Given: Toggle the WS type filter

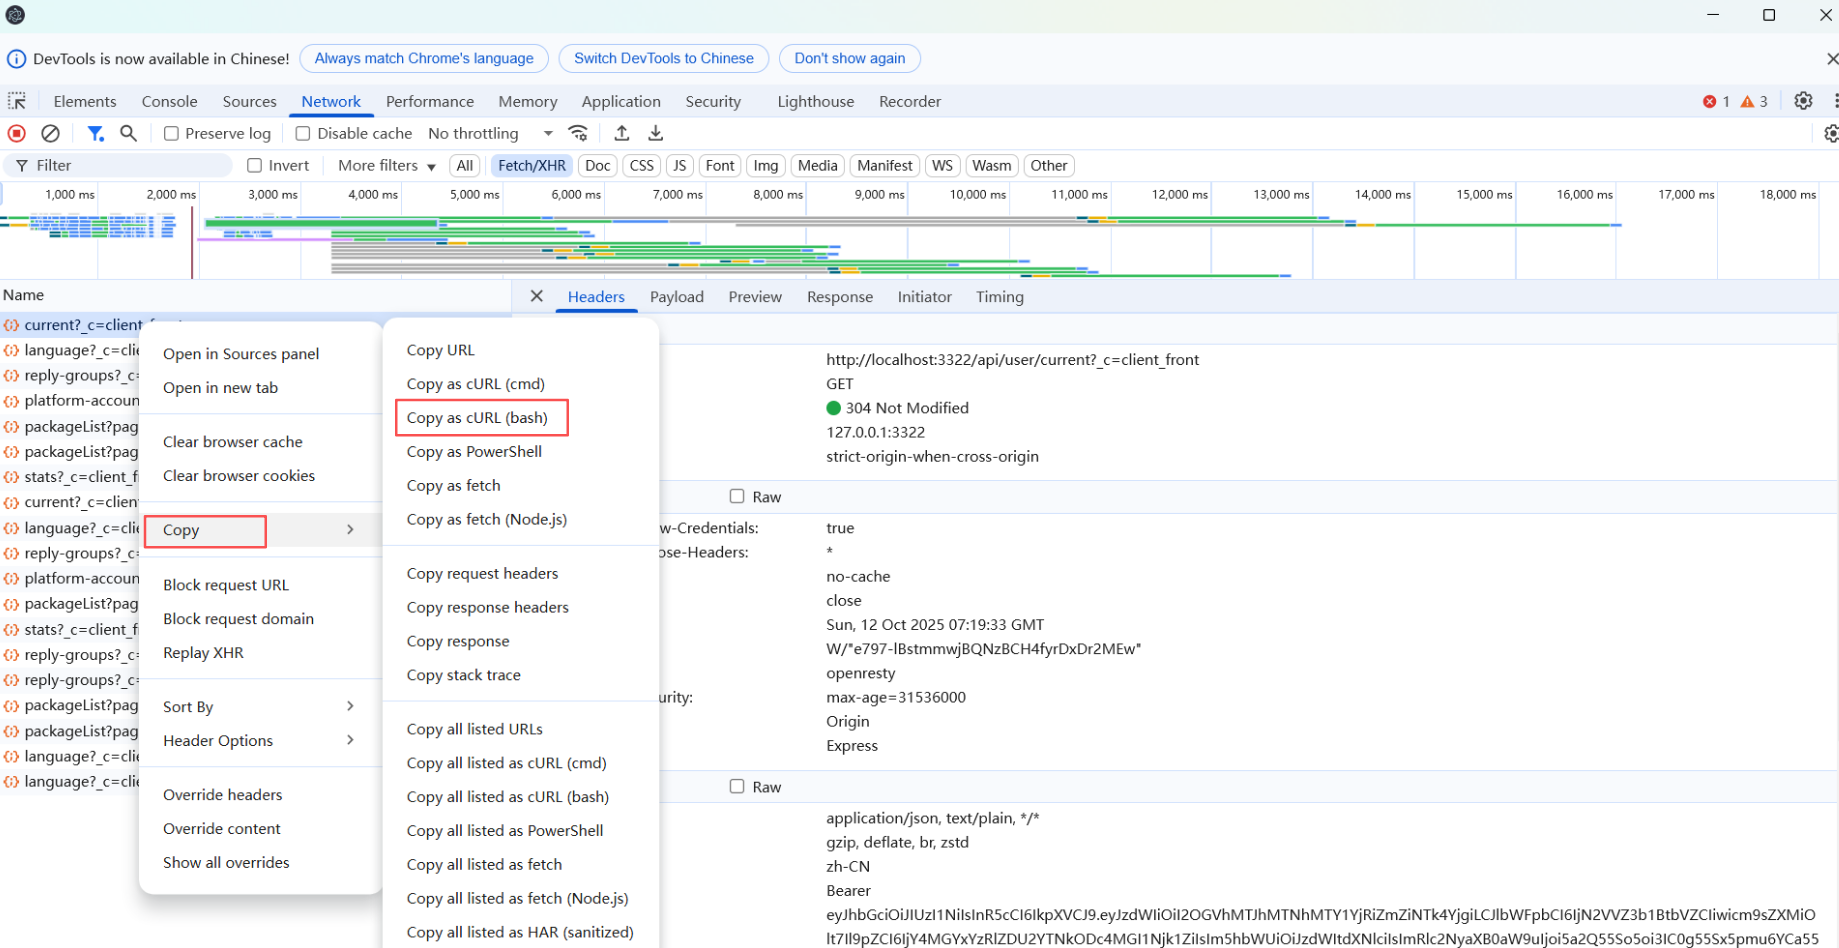Looking at the screenshot, I should 942,165.
